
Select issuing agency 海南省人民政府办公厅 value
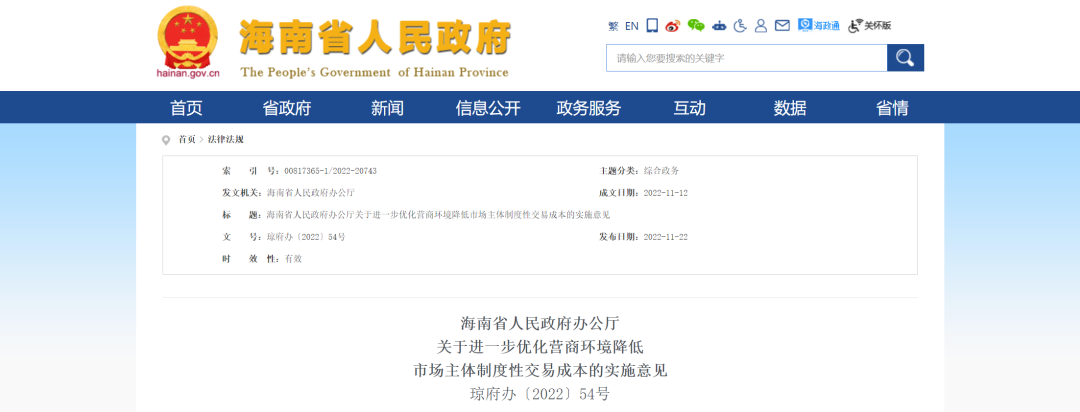tap(311, 193)
